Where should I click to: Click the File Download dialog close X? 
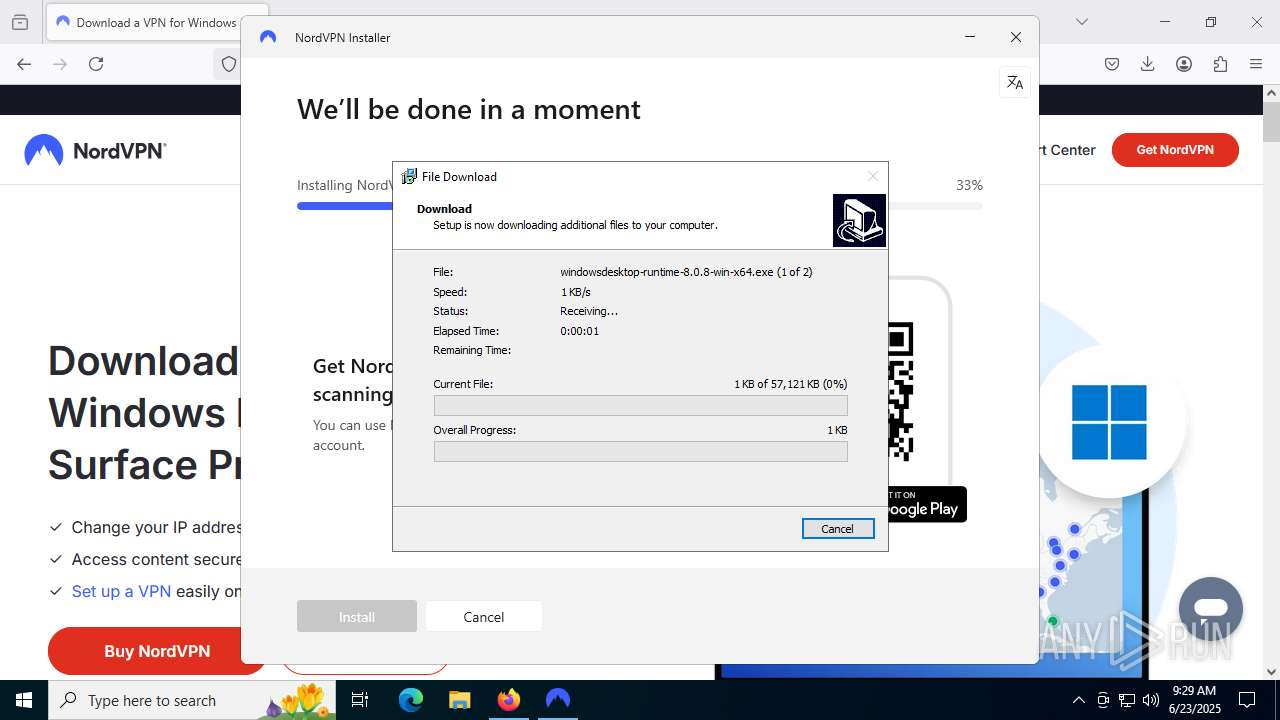pyautogui.click(x=873, y=176)
